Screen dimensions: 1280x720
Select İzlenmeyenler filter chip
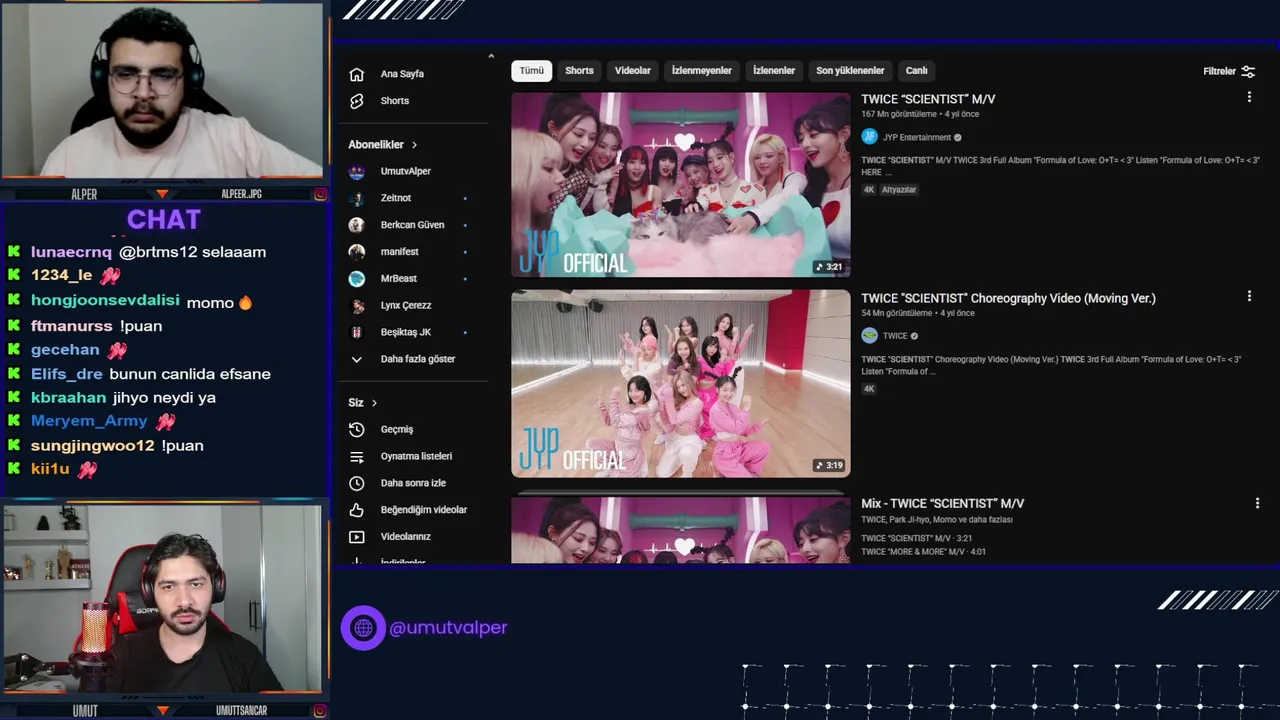click(x=702, y=71)
